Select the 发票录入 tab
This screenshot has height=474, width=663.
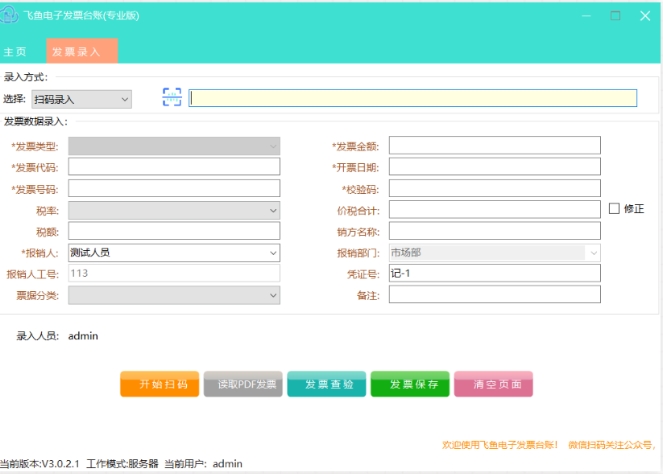(x=82, y=51)
